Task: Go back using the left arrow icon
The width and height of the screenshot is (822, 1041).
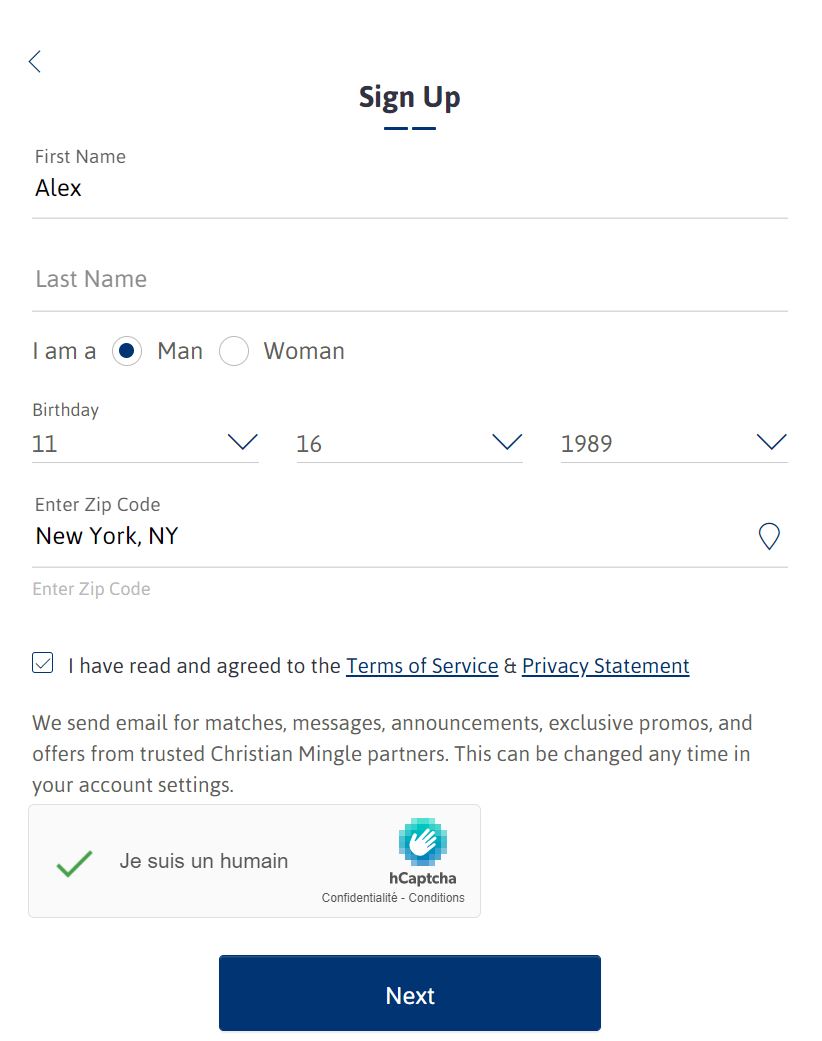Action: (x=35, y=62)
